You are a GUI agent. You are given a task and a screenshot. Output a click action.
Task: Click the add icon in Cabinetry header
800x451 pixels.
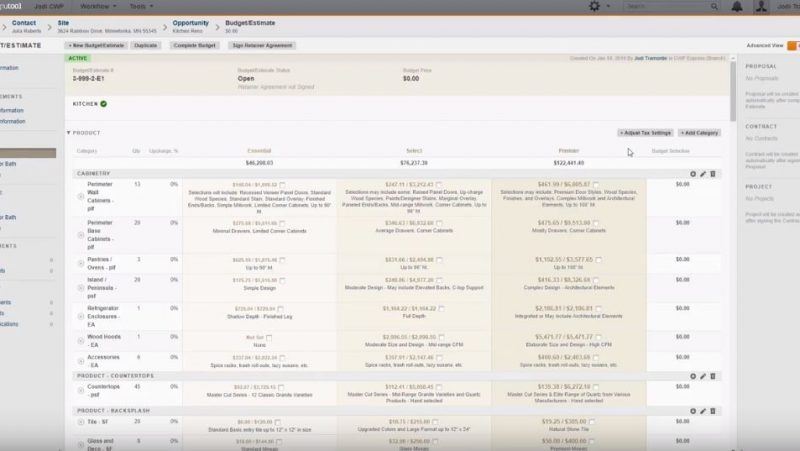[x=692, y=173]
